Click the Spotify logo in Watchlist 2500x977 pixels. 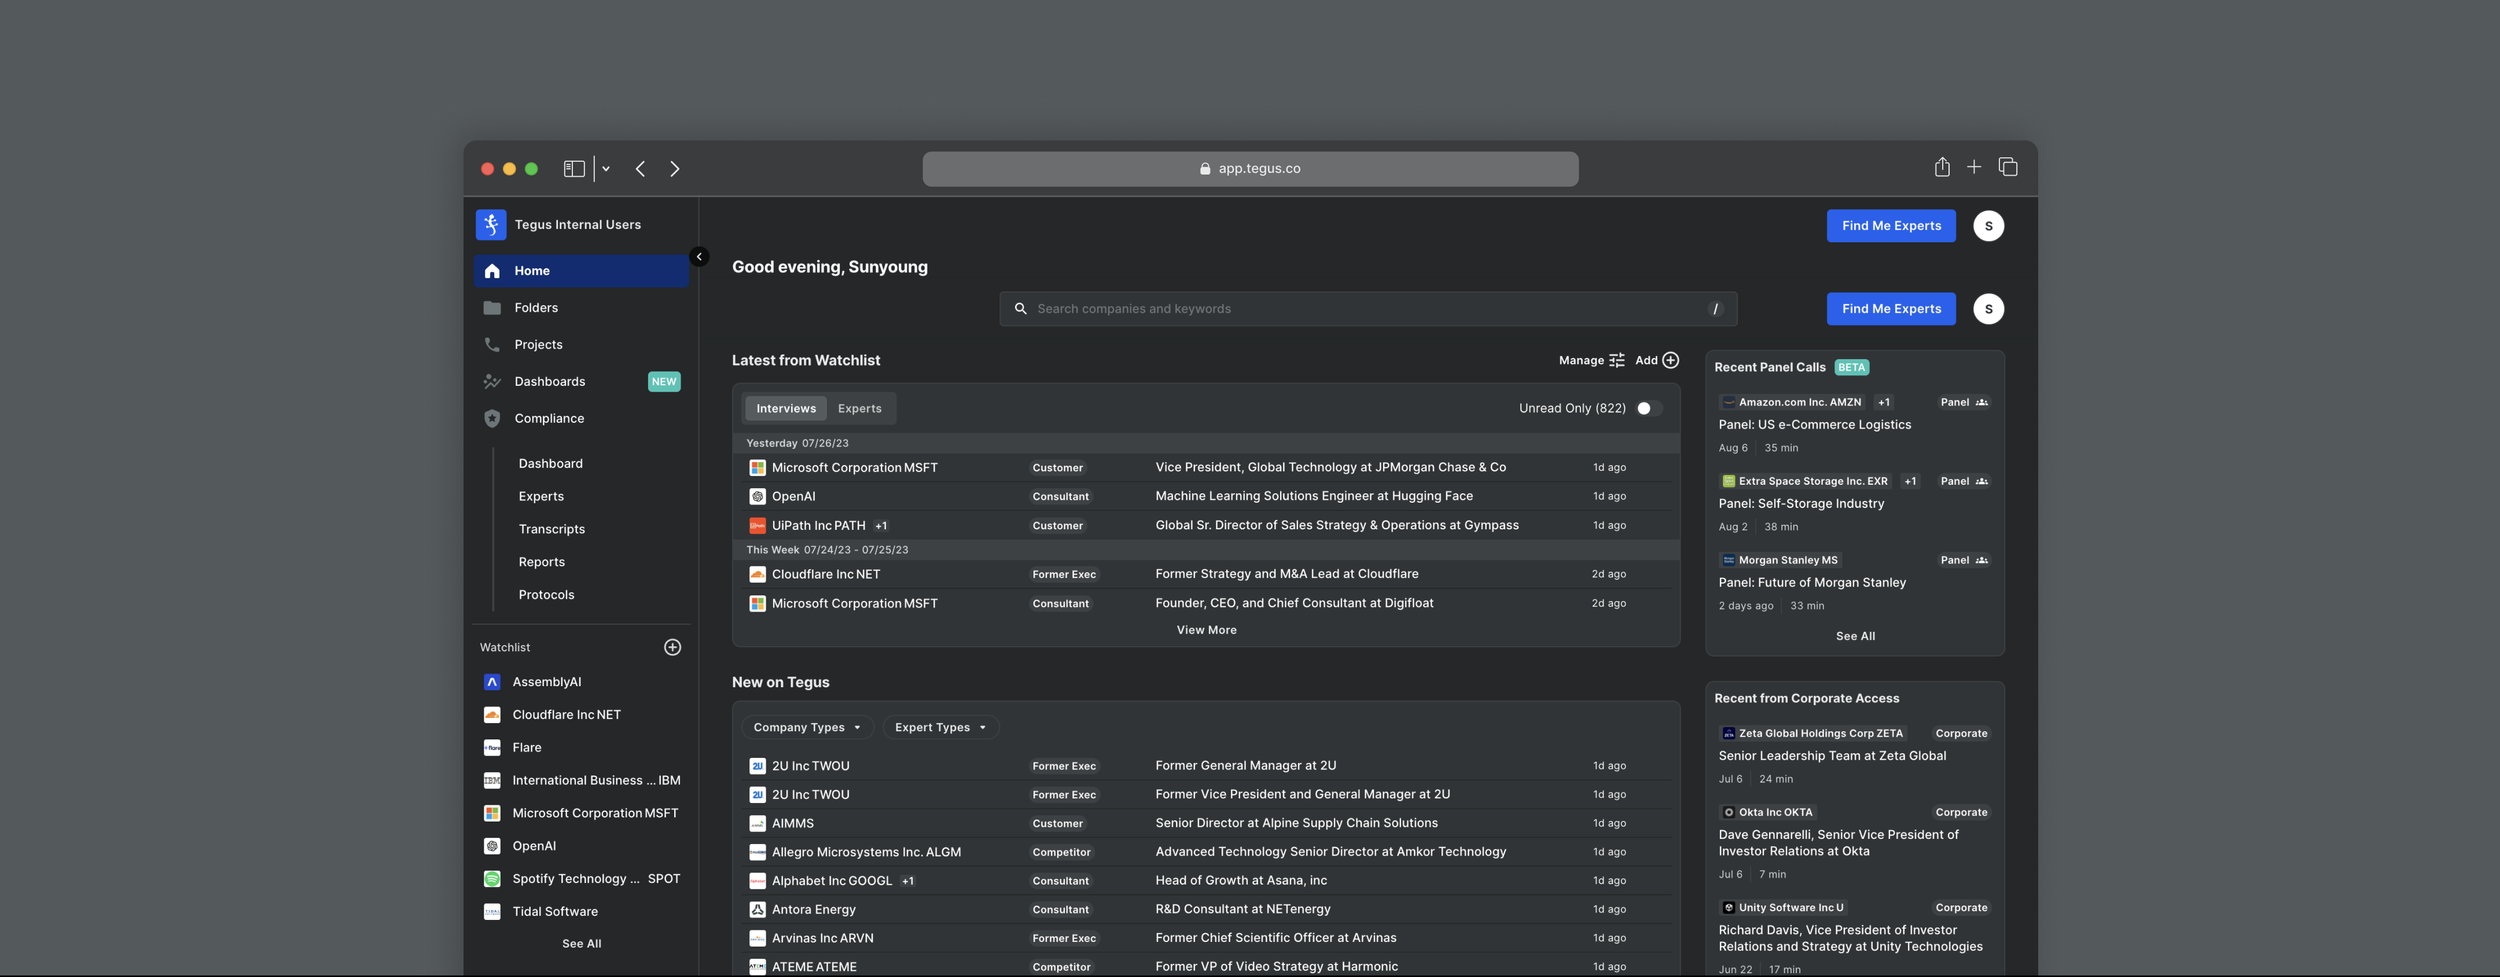click(492, 879)
